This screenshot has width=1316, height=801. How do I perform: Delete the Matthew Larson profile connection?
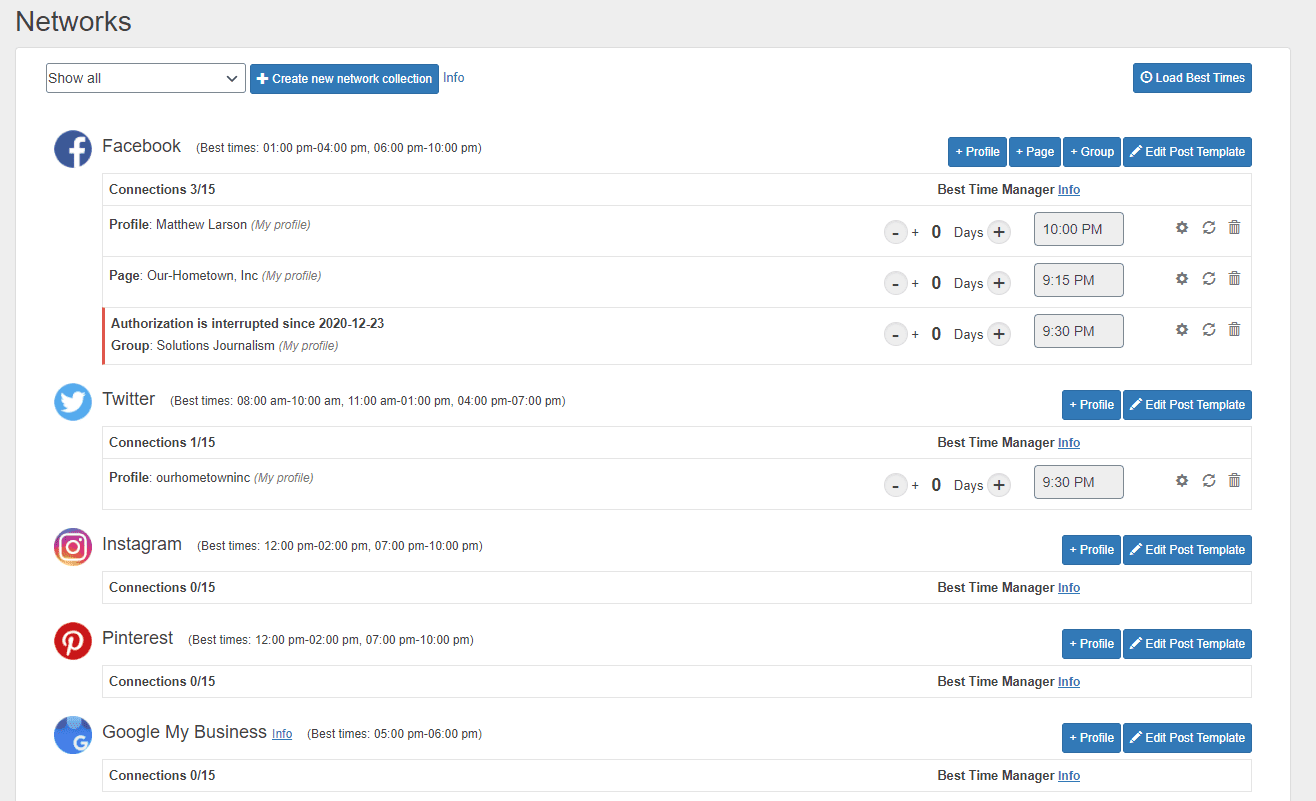click(x=1234, y=227)
